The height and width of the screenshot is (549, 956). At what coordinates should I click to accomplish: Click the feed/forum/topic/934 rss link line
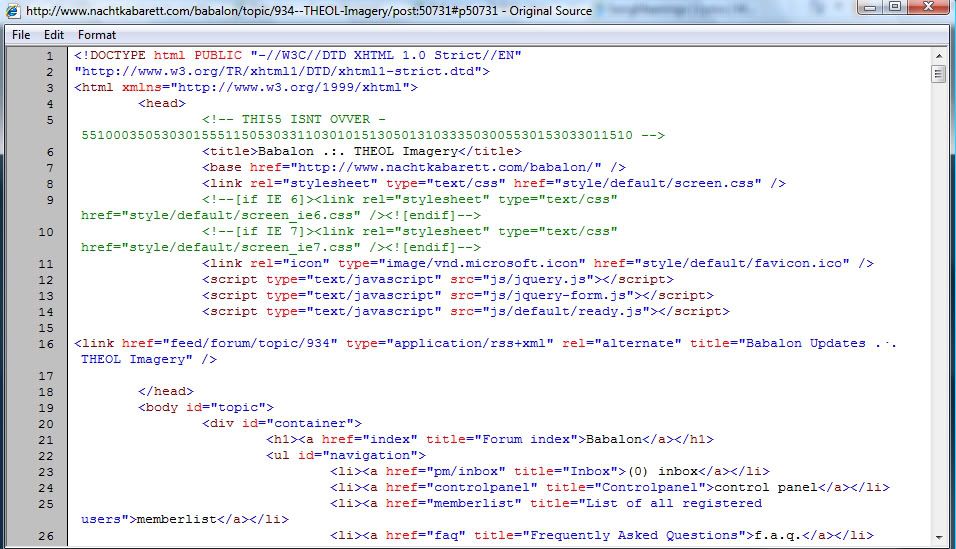click(485, 343)
